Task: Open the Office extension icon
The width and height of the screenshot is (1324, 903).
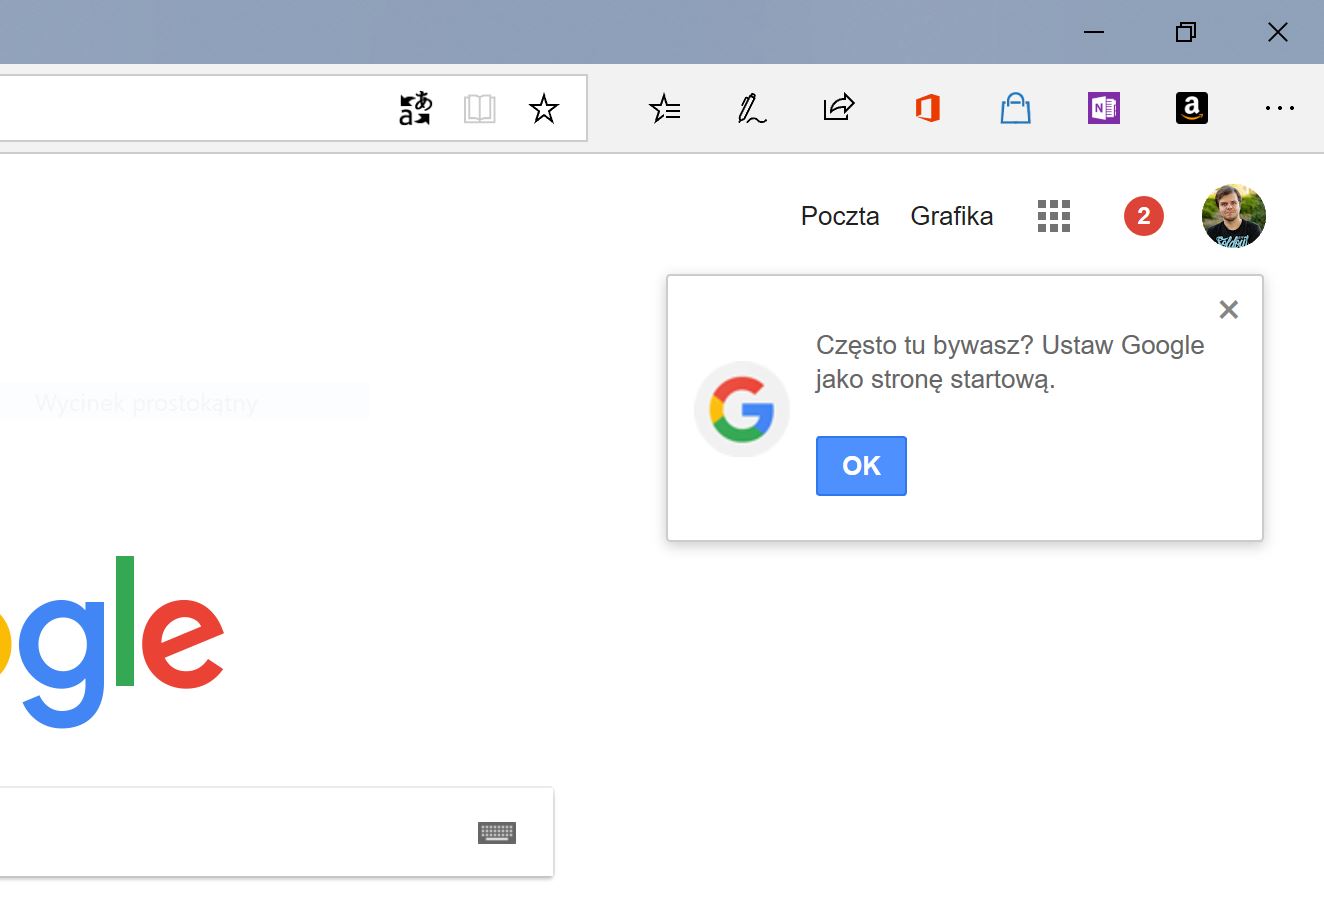Action: pos(928,108)
